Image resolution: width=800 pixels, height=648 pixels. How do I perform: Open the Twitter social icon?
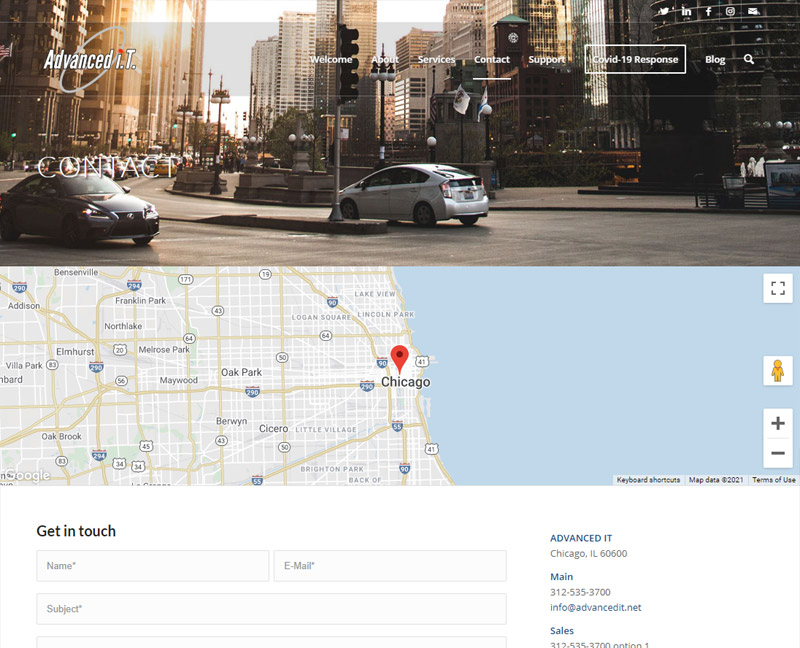[x=664, y=11]
